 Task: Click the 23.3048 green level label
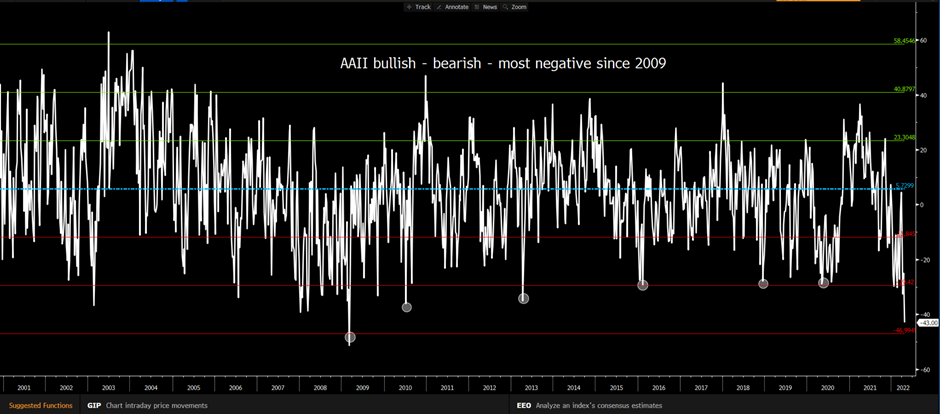[904, 138]
